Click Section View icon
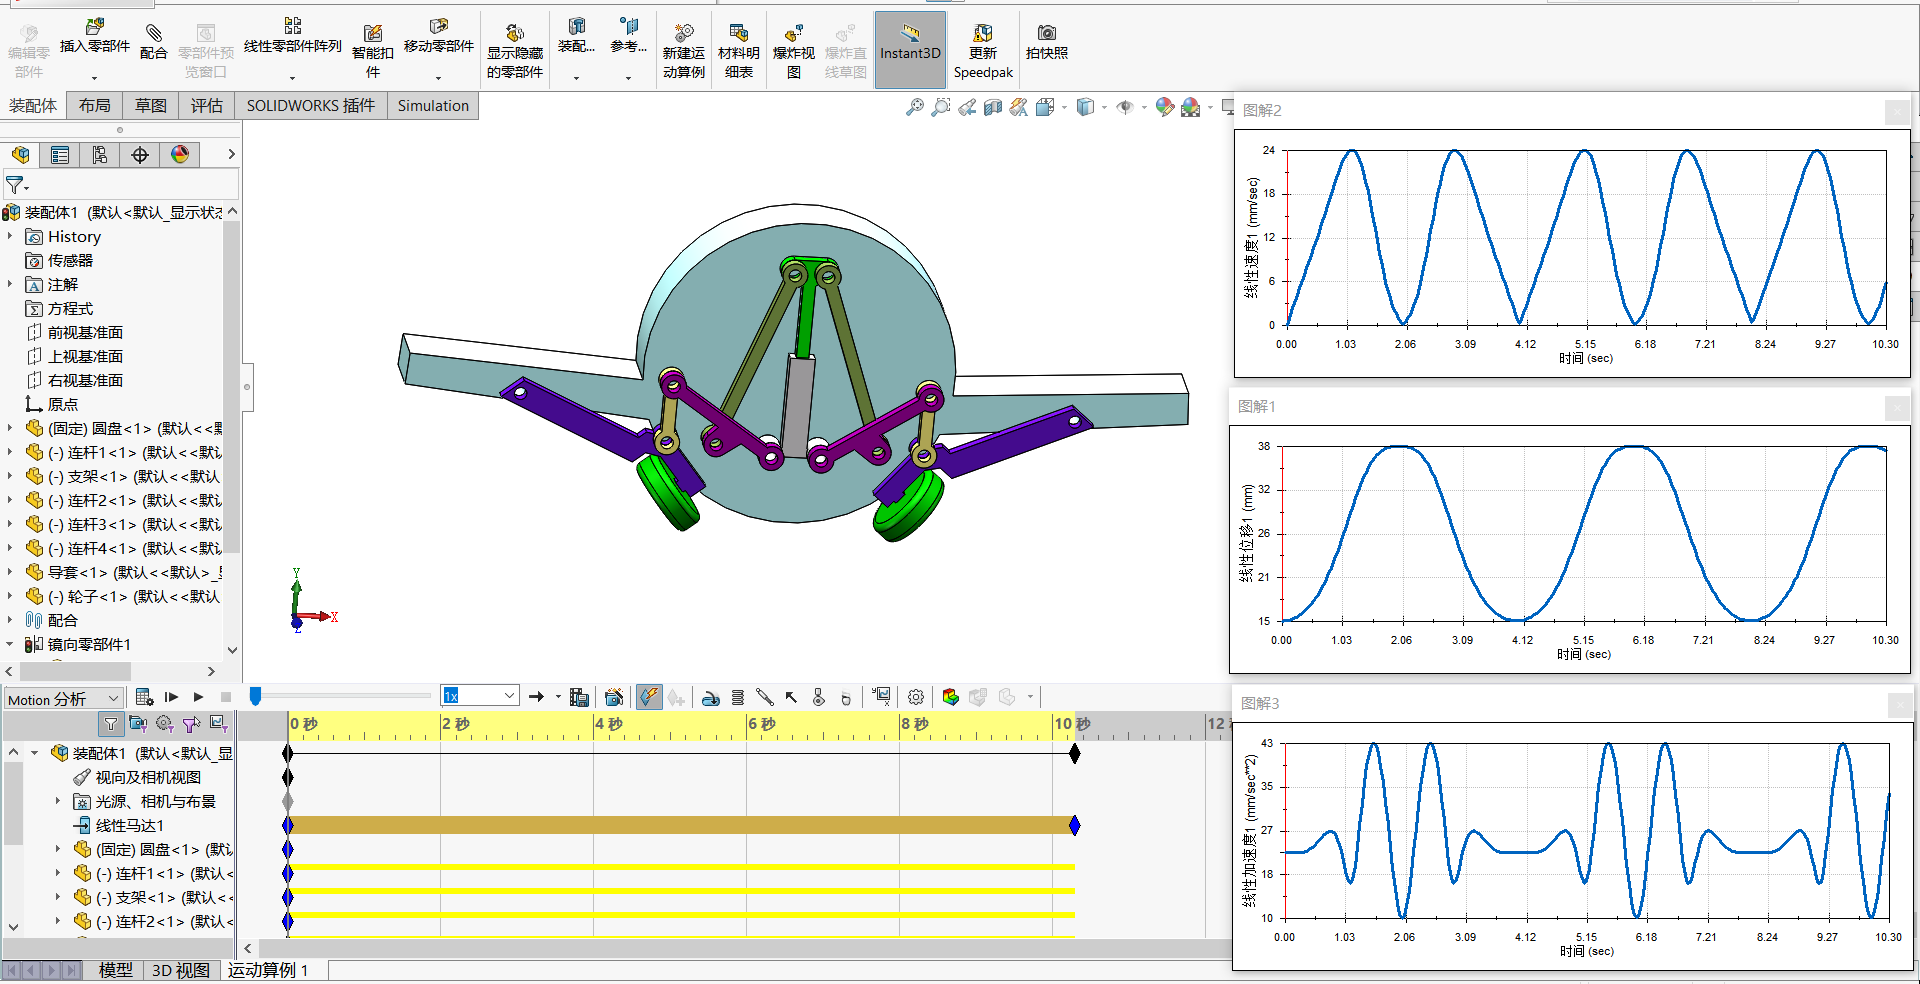 coord(992,107)
